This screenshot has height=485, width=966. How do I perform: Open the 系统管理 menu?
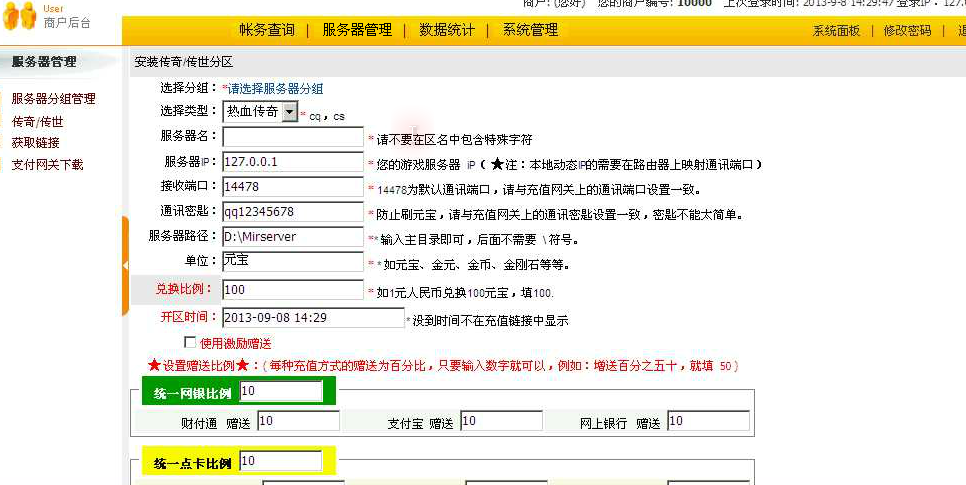(x=530, y=30)
